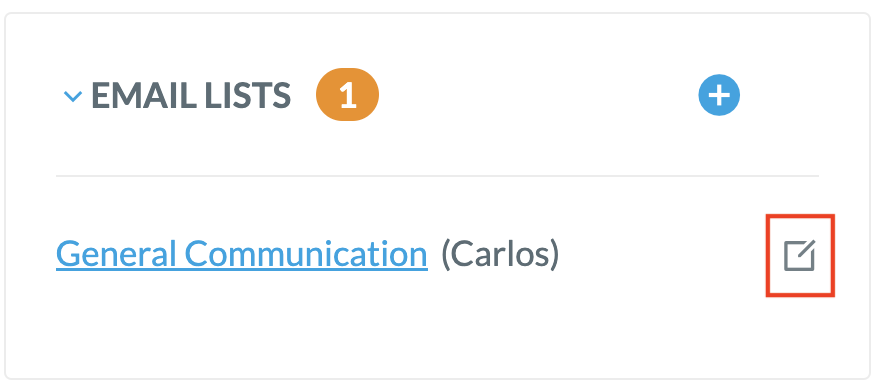
Task: Add a new email list with plus icon
Action: (x=719, y=95)
